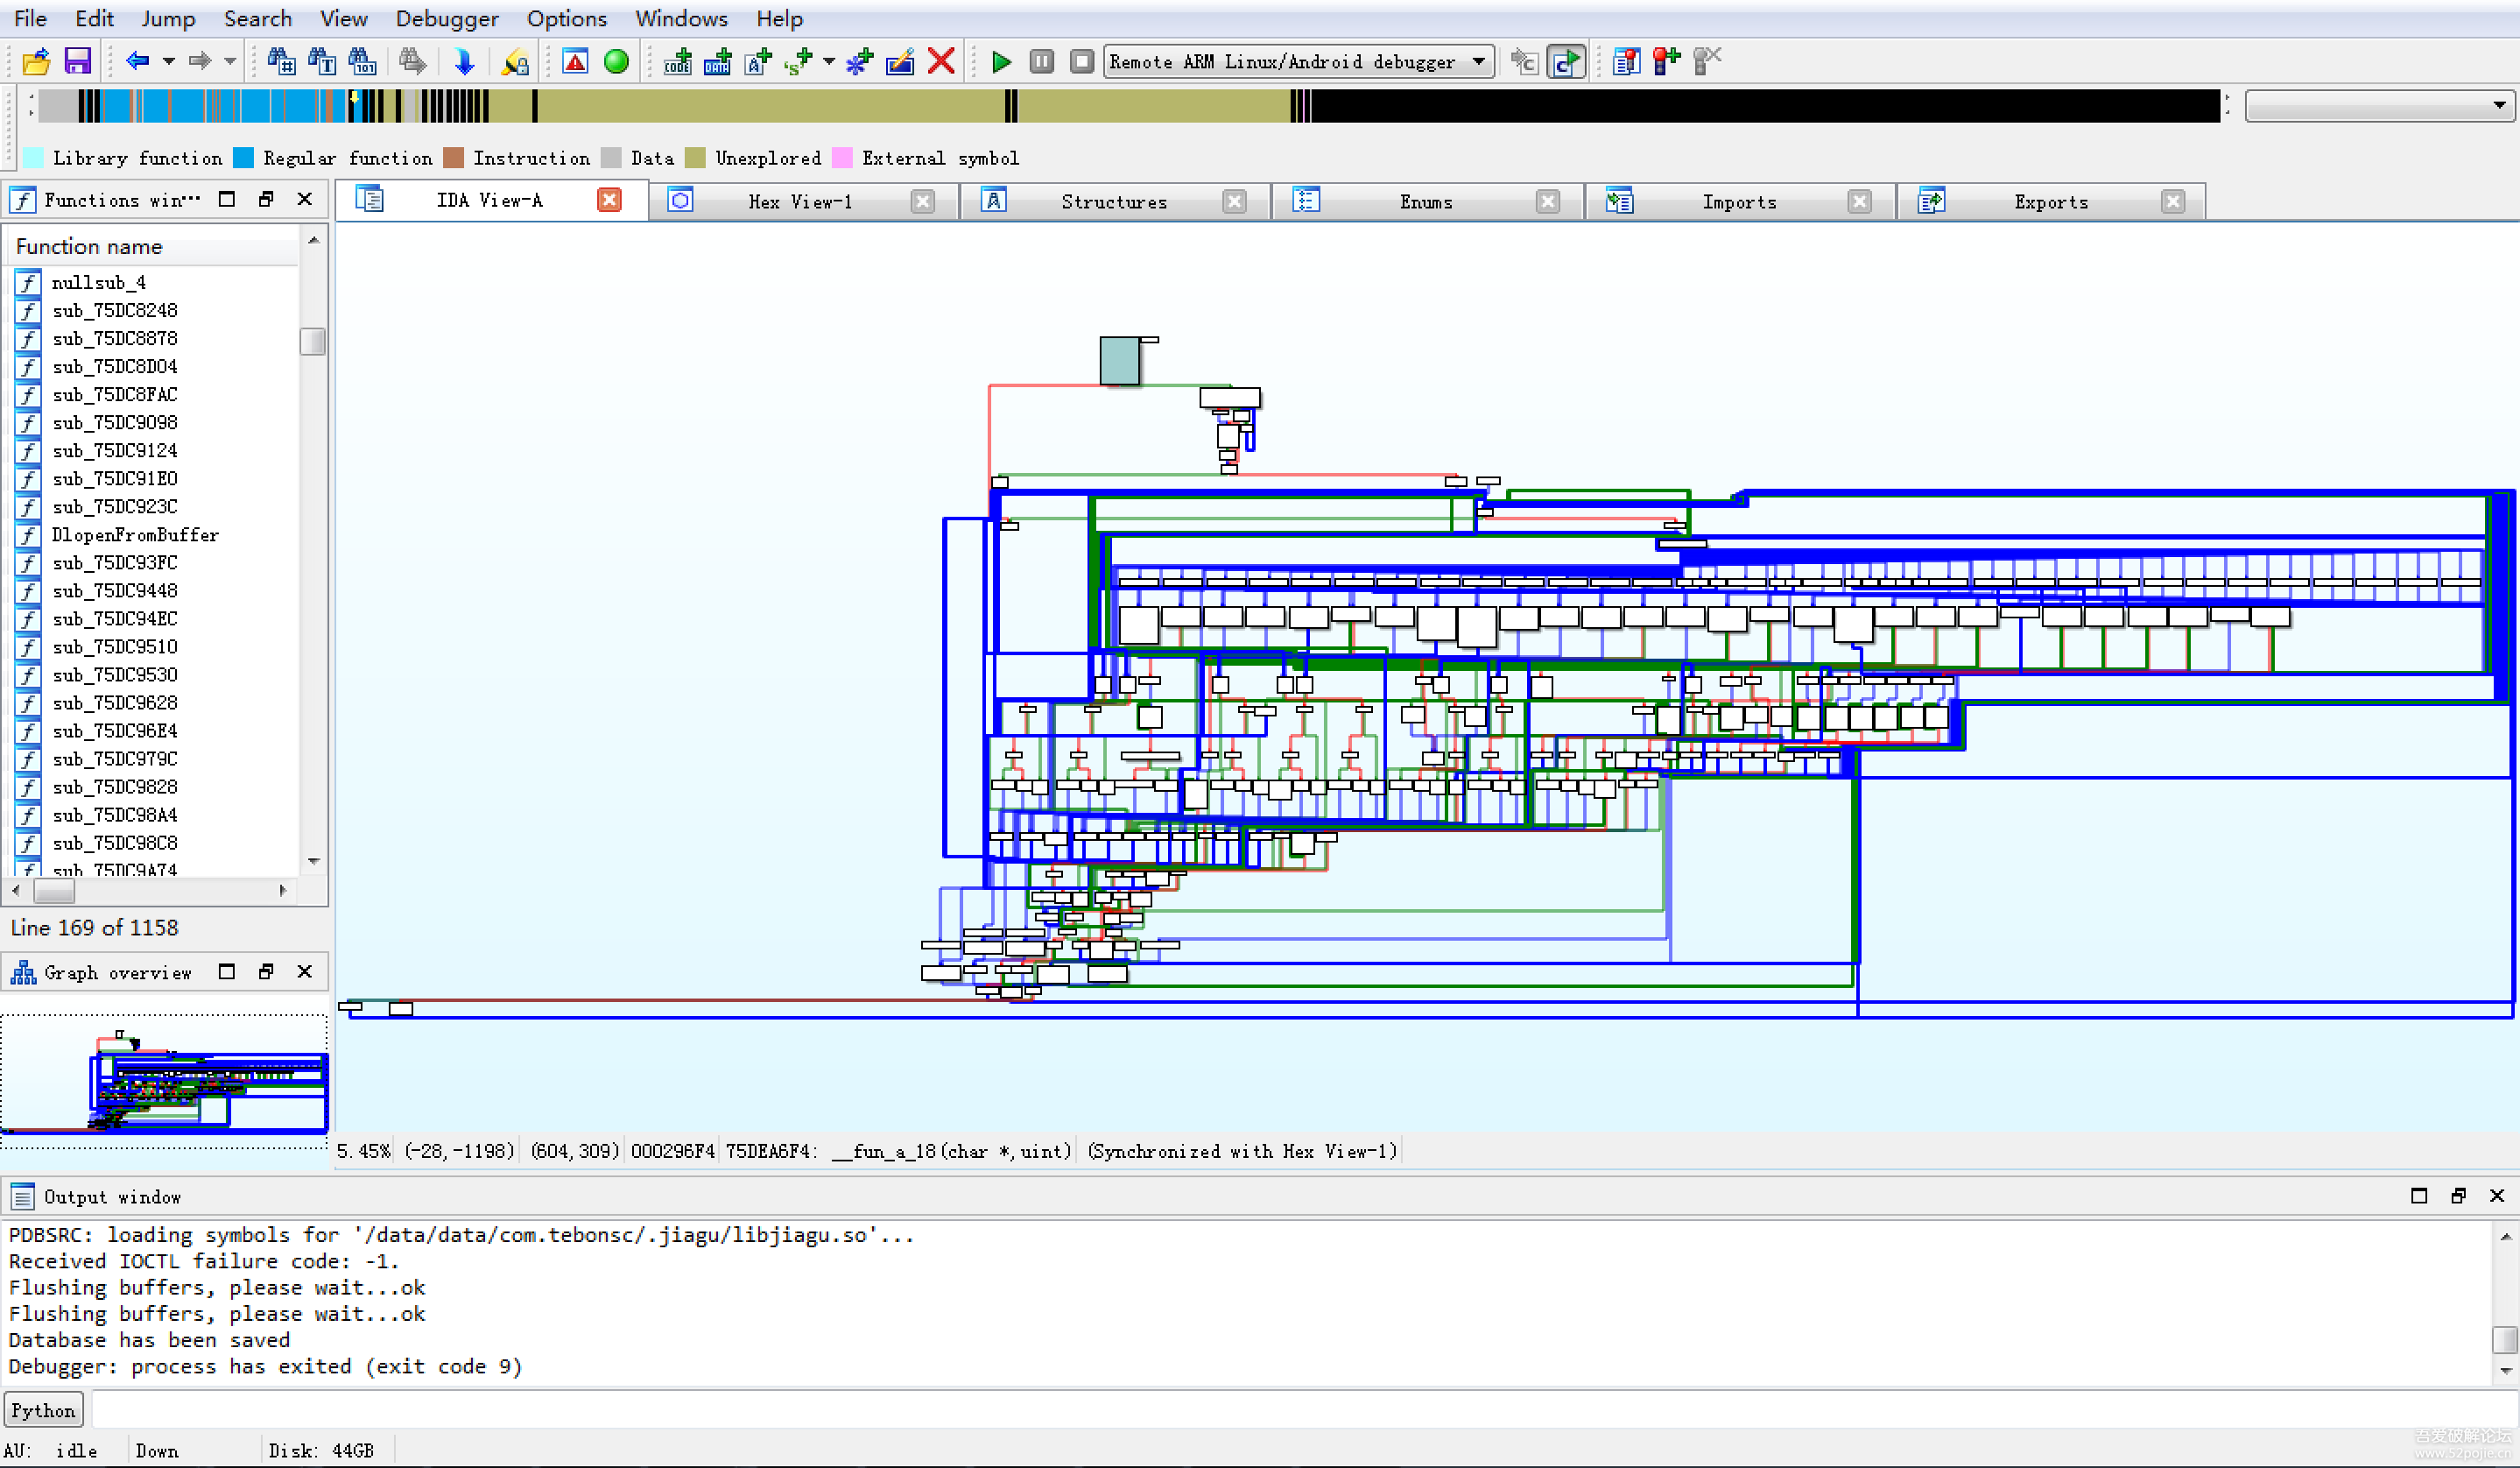Toggle source-level debugging C button
Image resolution: width=2520 pixels, height=1468 pixels.
pos(1565,62)
